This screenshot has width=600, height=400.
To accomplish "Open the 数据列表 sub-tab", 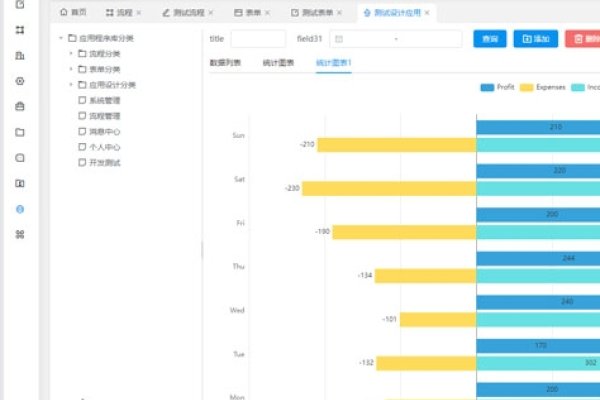I will click(225, 63).
